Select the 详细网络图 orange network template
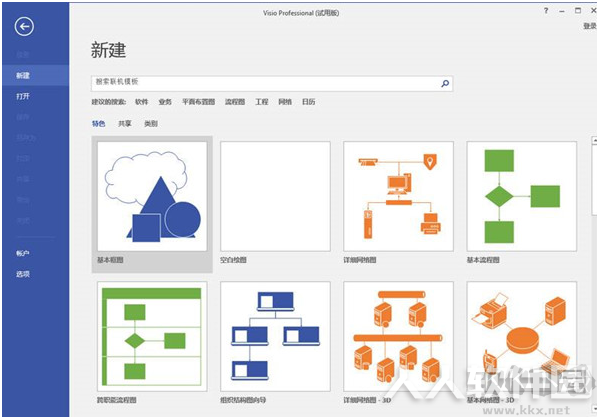597x417 pixels. (x=398, y=197)
